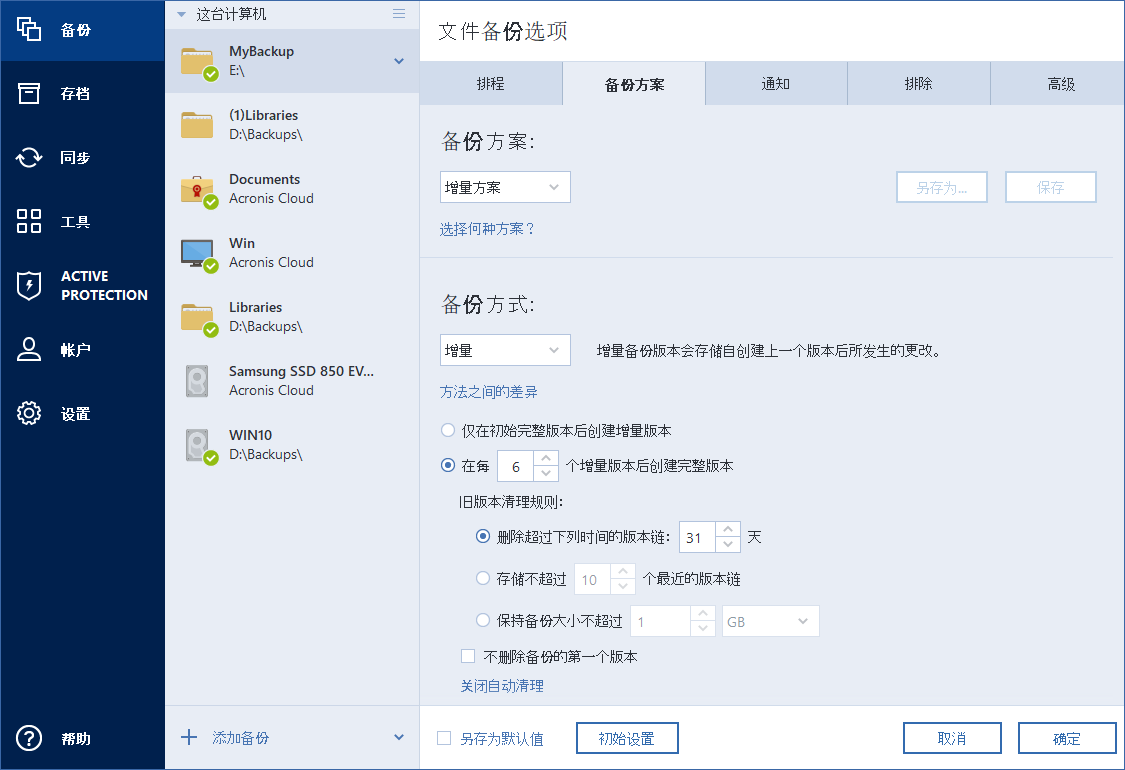Click the 初始设置 button
1125x770 pixels.
(x=627, y=738)
